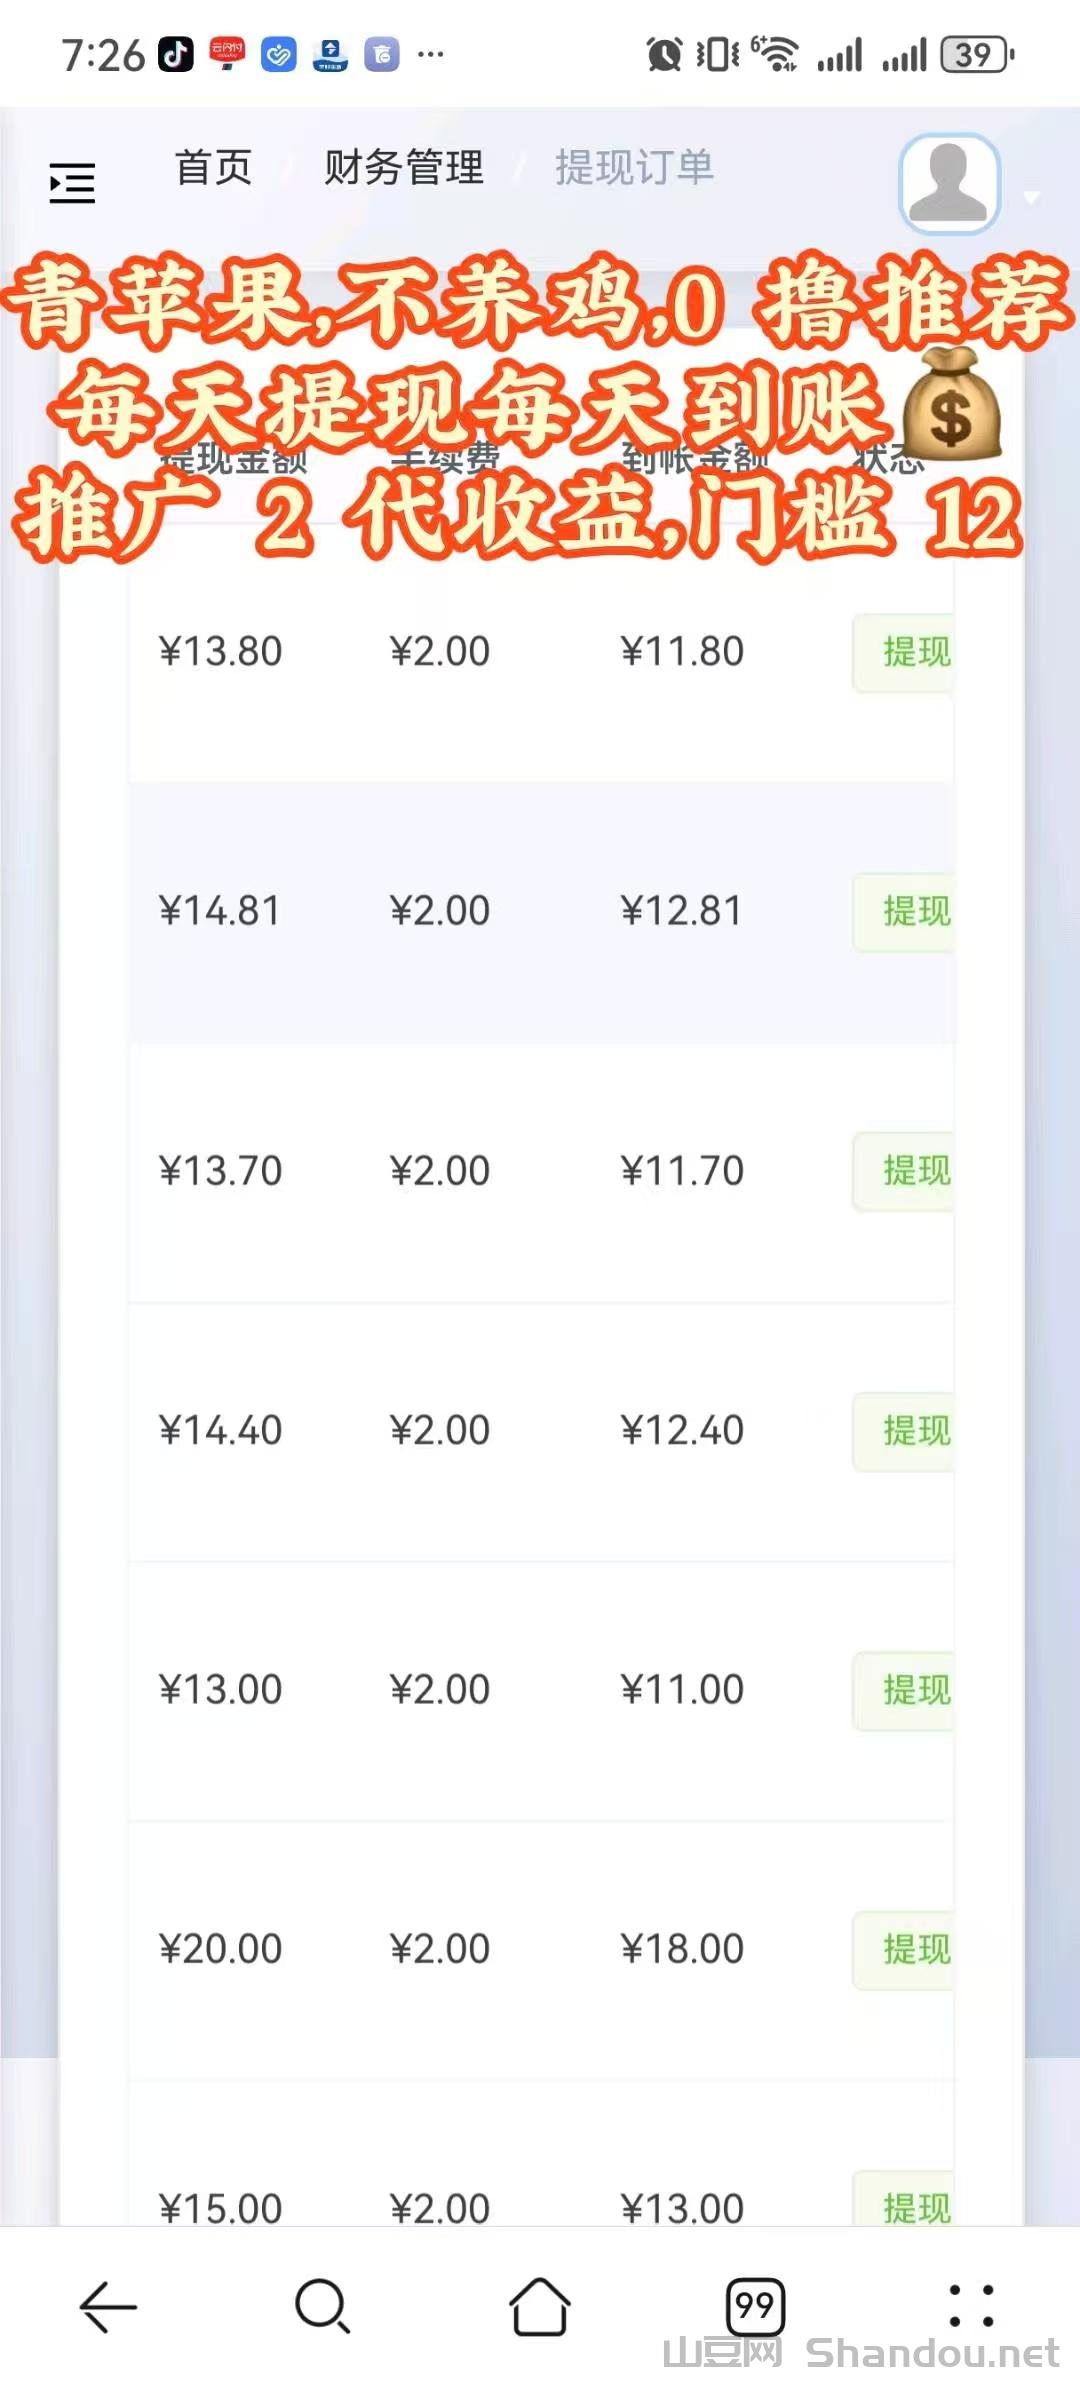Select 提现订单 breadcrumb item
Viewport: 1080px width, 2387px height.
(x=634, y=167)
